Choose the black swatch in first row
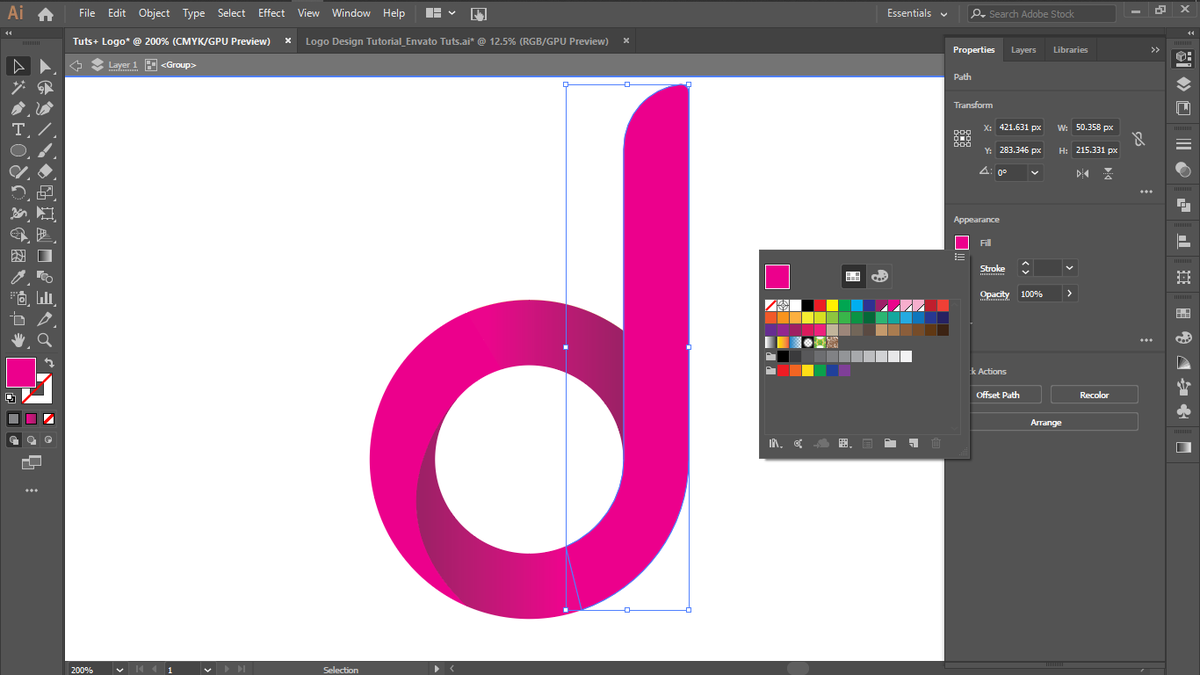The height and width of the screenshot is (675, 1200). tap(808, 305)
